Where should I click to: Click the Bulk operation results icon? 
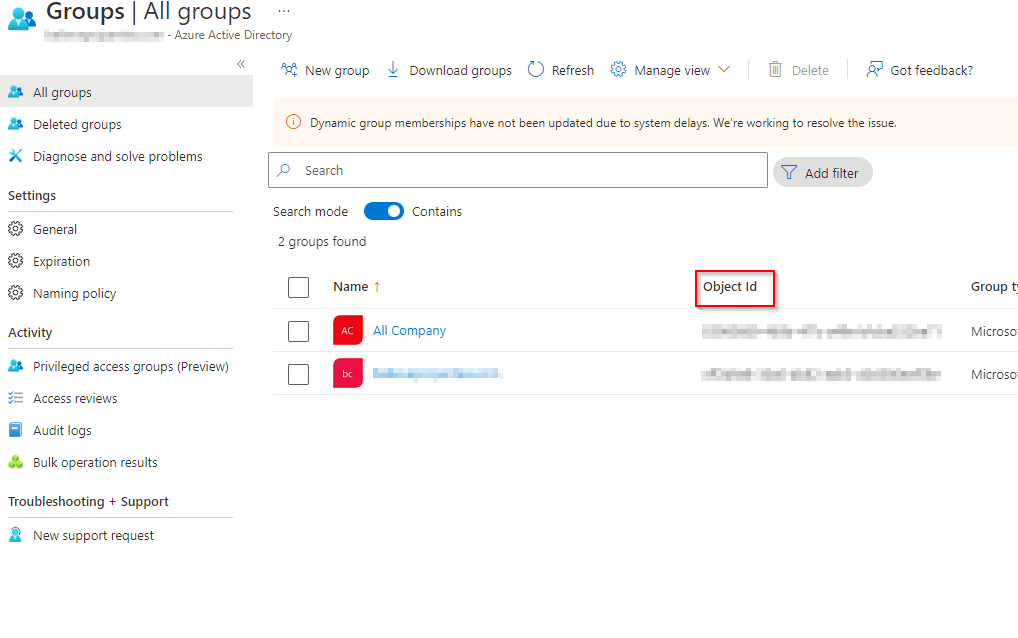click(16, 461)
